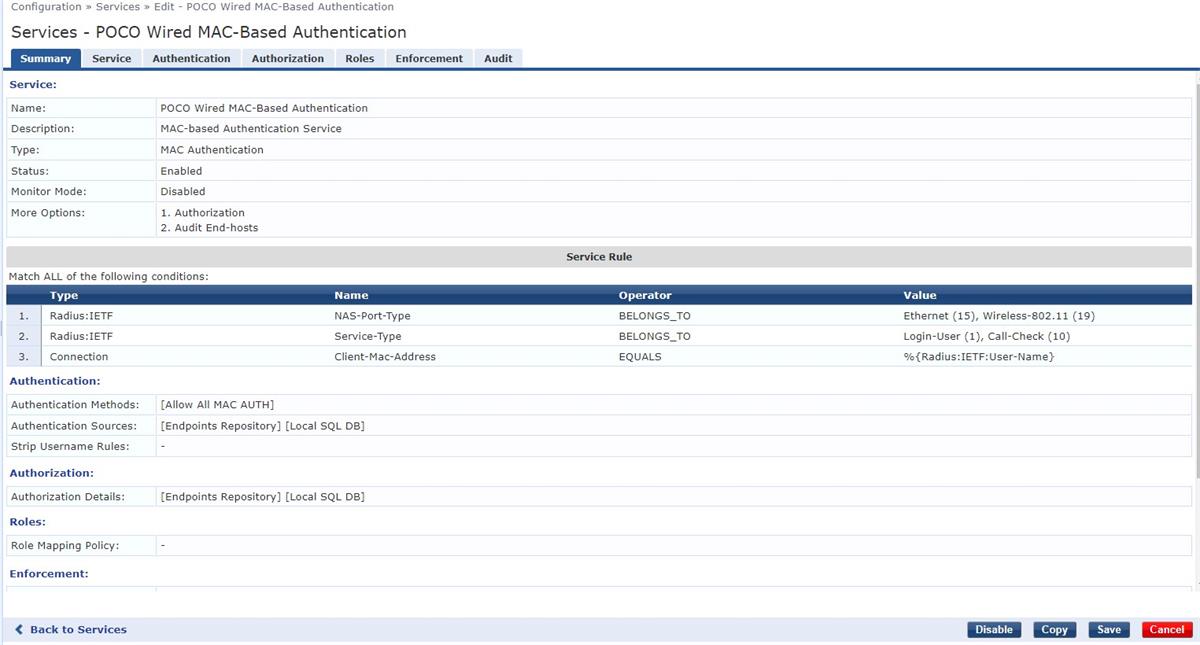This screenshot has width=1200, height=645.
Task: Click the 'MAC Authentication' type value
Action: point(212,150)
